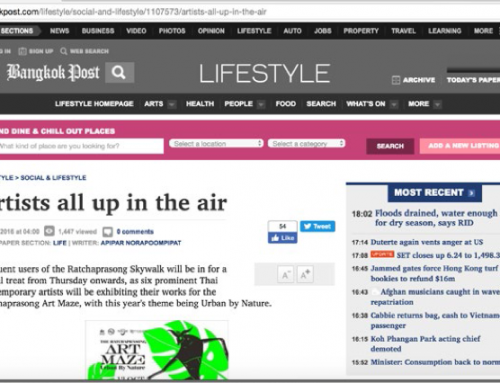Viewport: 500px width, 383px height.
Task: Open the Select a location dropdown
Action: 216,143
